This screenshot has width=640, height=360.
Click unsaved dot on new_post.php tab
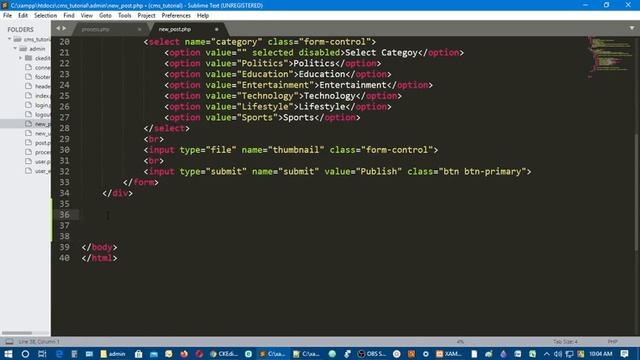pyautogui.click(x=217, y=29)
